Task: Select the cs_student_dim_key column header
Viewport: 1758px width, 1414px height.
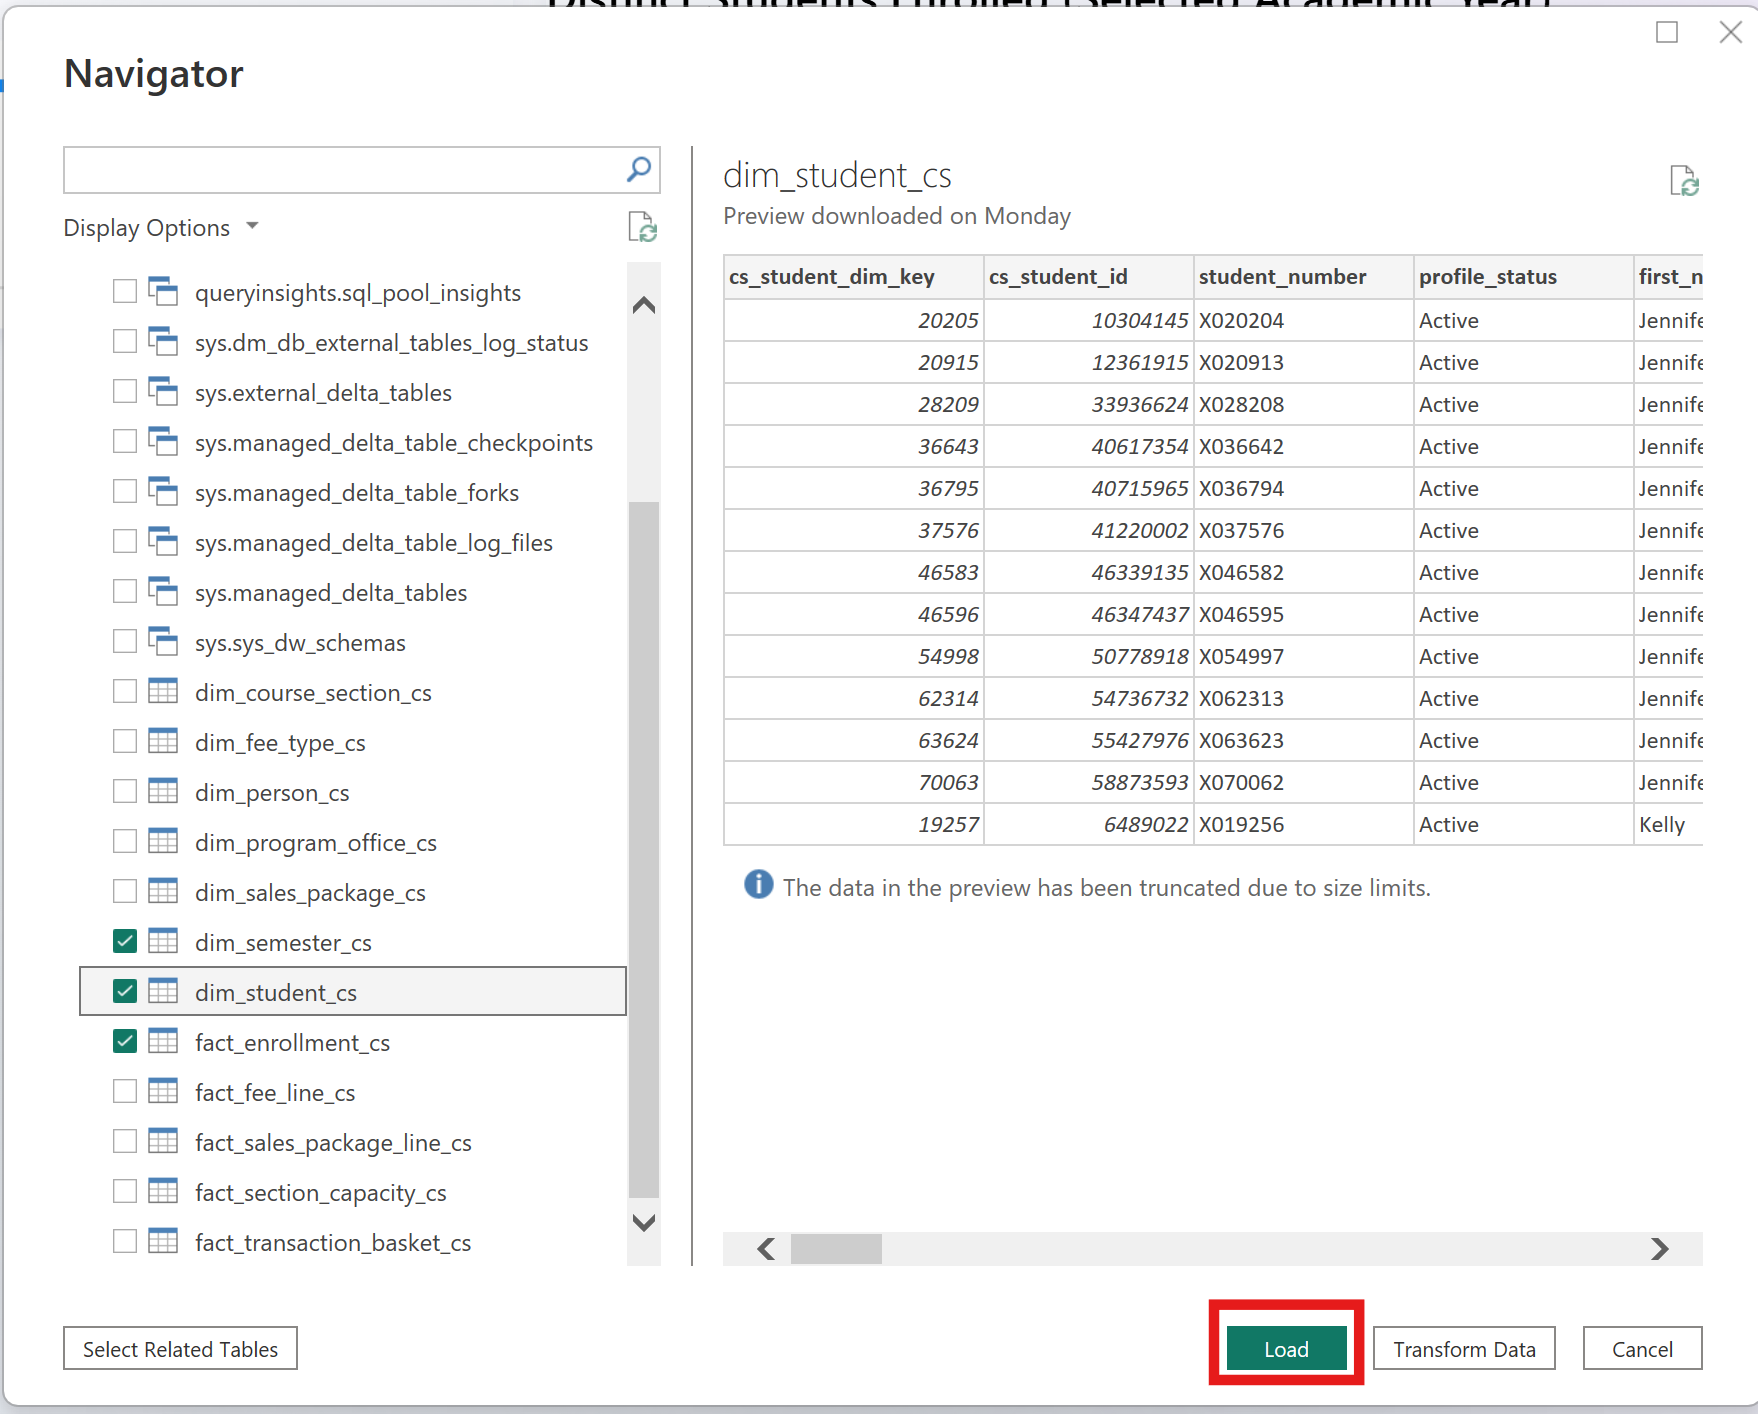Action: tap(854, 277)
